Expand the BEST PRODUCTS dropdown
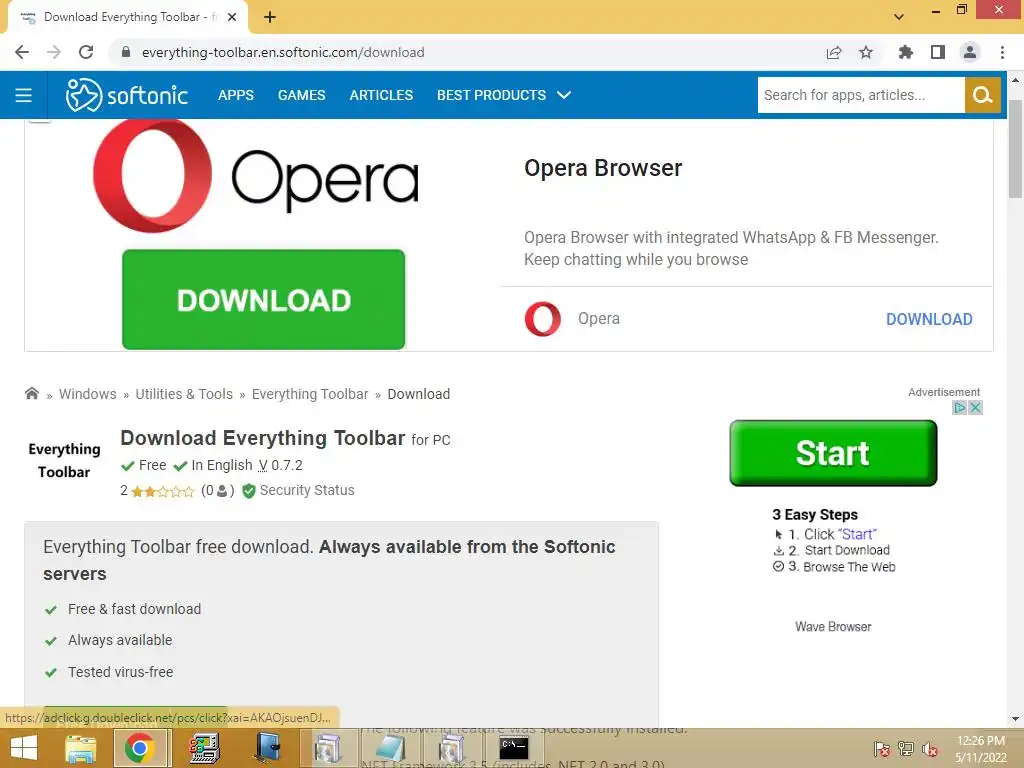This screenshot has height=768, width=1024. click(x=504, y=95)
